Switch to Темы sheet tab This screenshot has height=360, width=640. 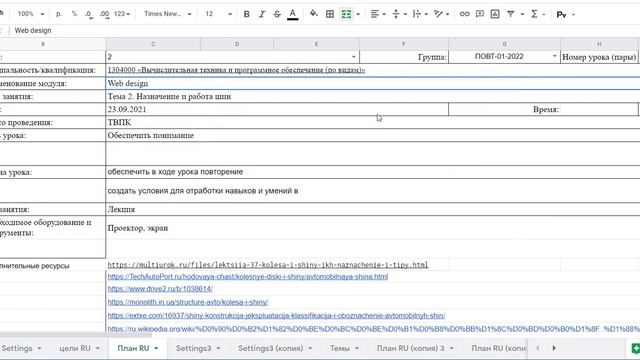coord(340,348)
